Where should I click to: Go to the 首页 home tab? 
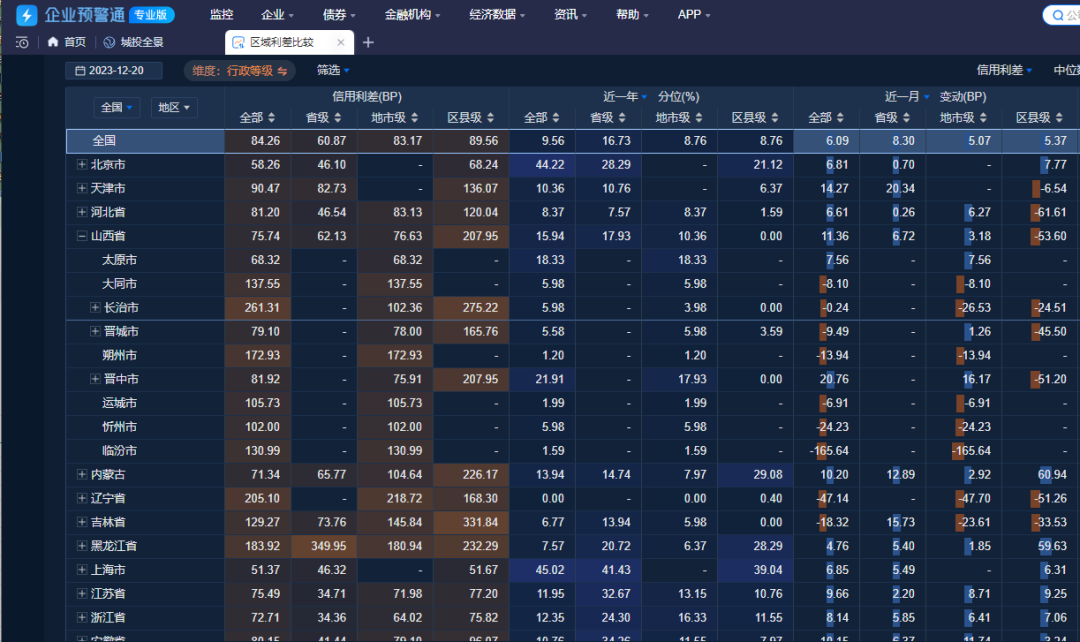(x=67, y=42)
